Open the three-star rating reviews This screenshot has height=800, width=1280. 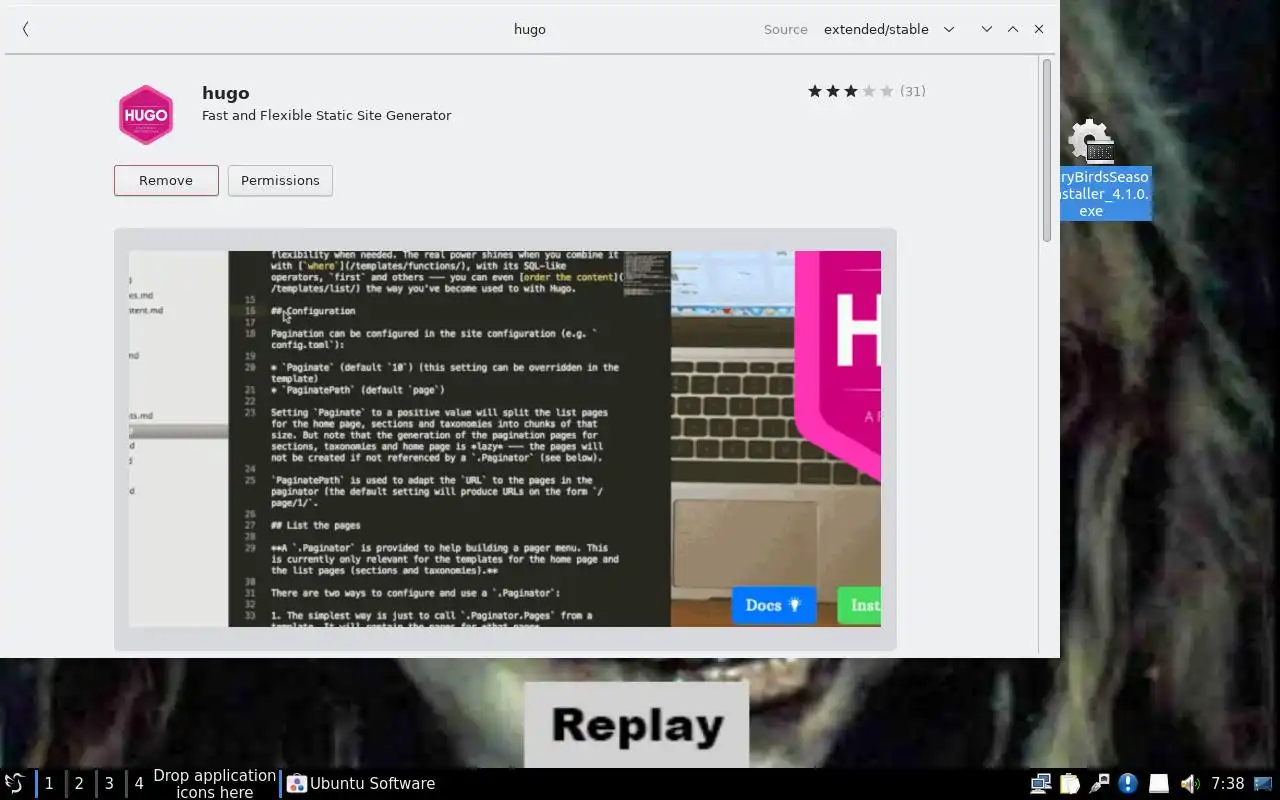[850, 91]
